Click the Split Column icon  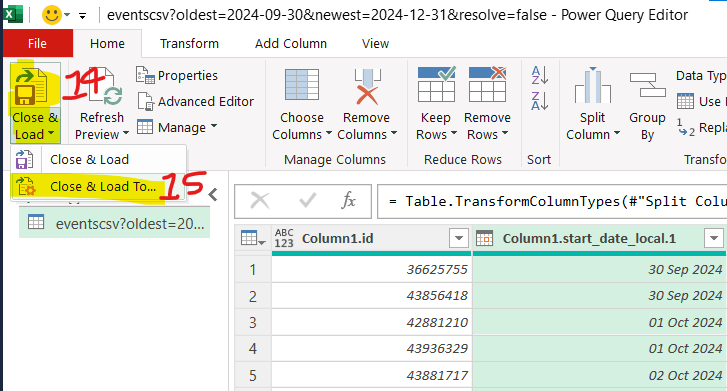pos(593,85)
